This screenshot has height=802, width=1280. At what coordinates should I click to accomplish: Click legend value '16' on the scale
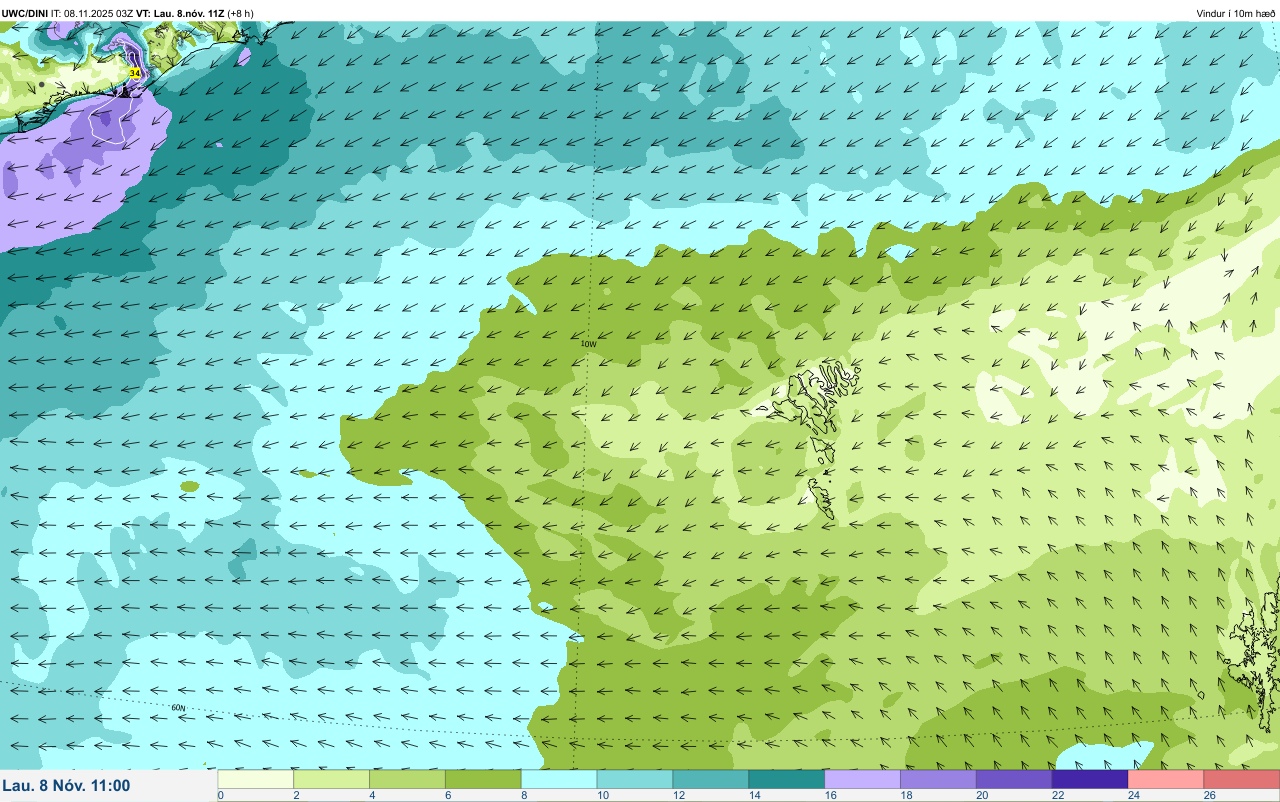pos(829,795)
